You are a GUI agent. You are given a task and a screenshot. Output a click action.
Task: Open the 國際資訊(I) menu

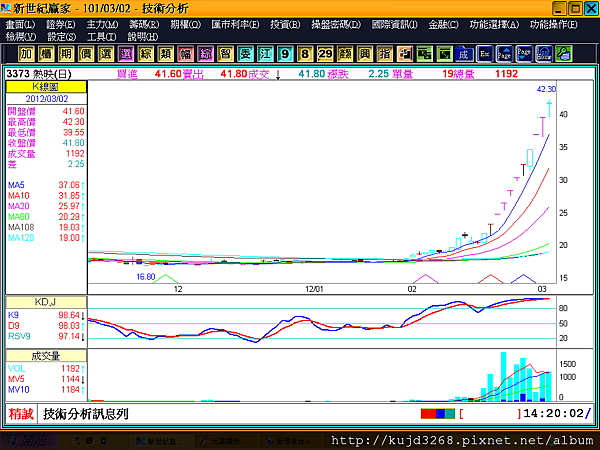[395, 25]
